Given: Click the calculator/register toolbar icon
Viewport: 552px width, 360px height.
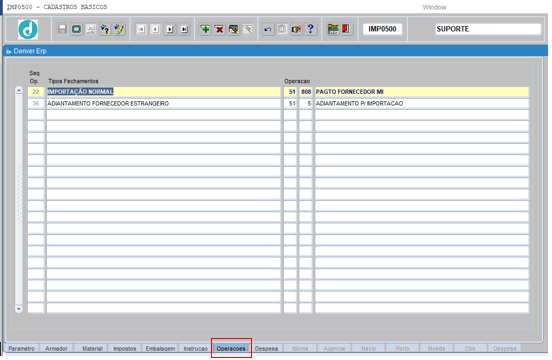Looking at the screenshot, I should click(x=333, y=29).
